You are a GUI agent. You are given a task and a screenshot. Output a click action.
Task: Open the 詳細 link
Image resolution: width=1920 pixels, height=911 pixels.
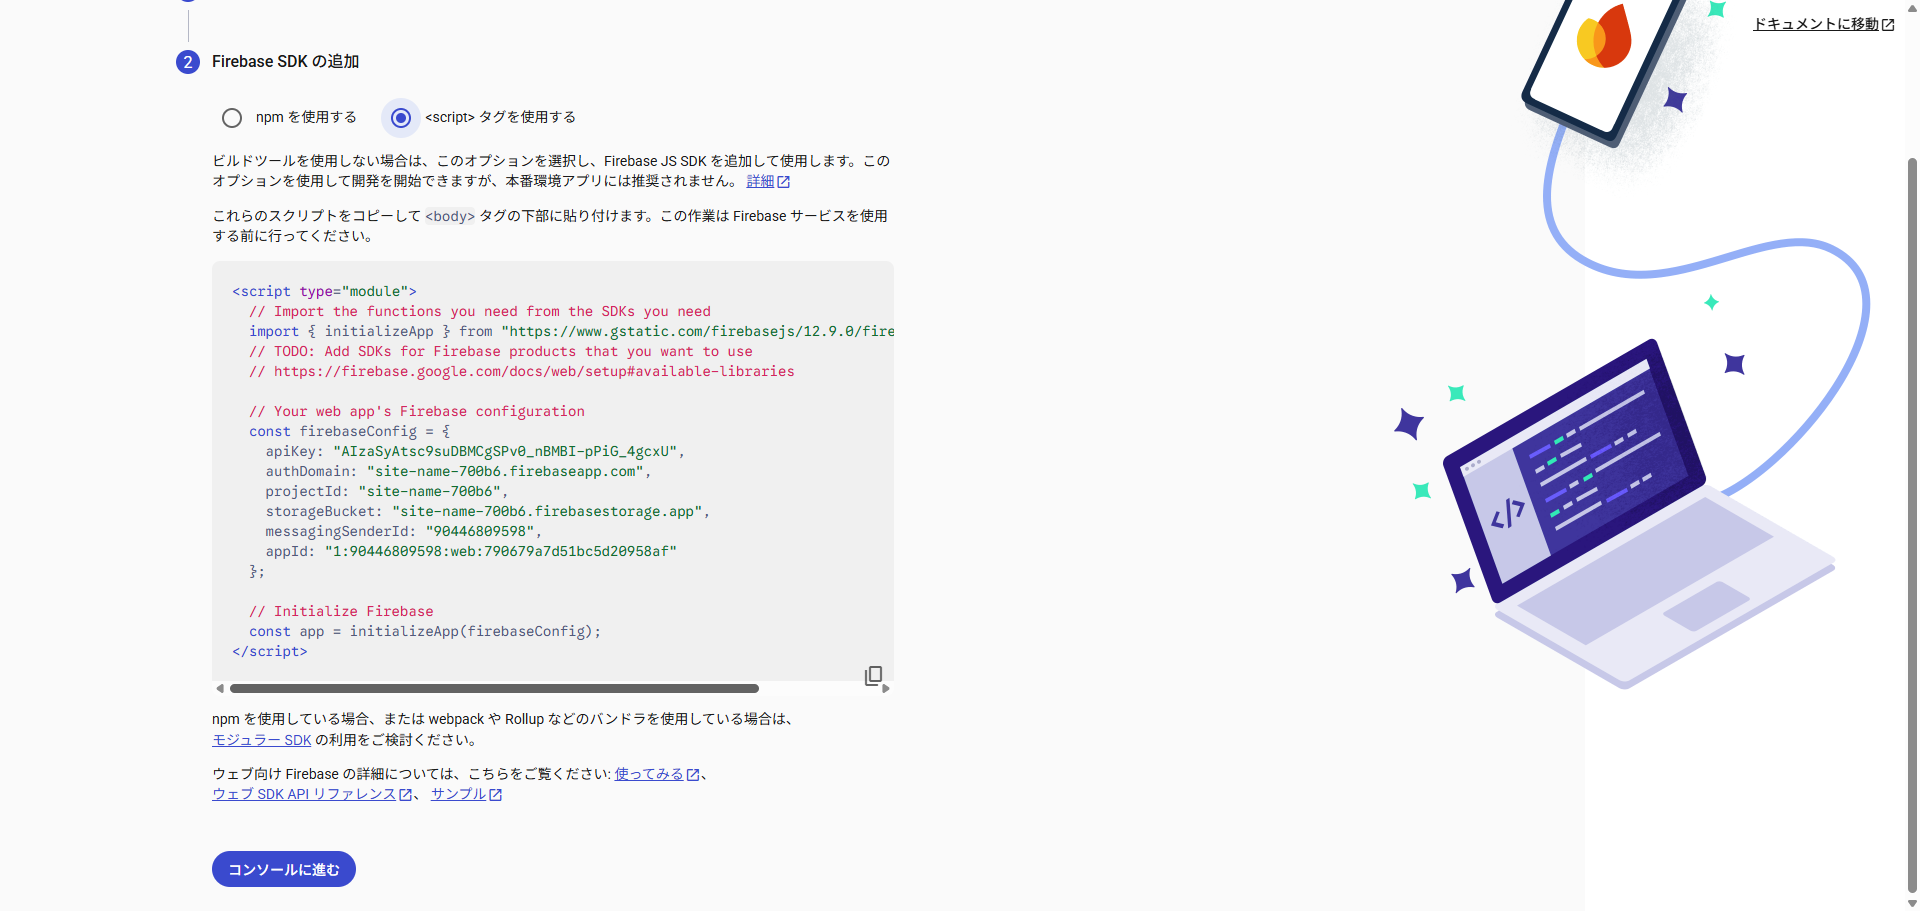(760, 181)
